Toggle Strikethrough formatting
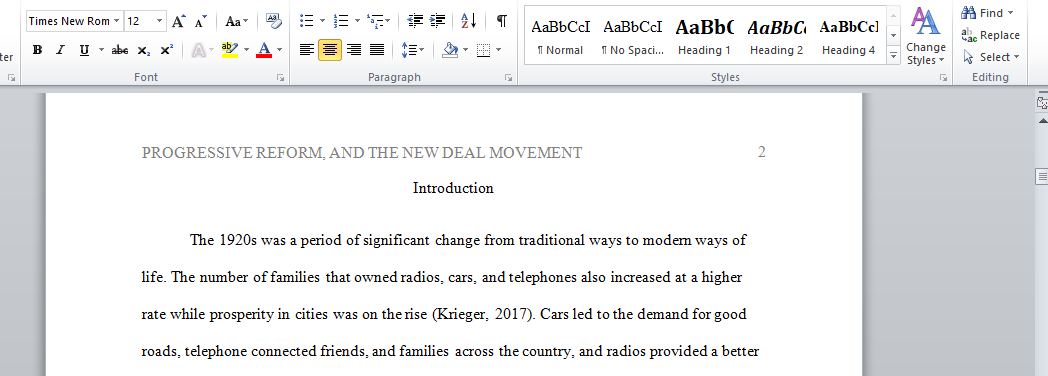This screenshot has height=376, width=1048. tap(120, 50)
